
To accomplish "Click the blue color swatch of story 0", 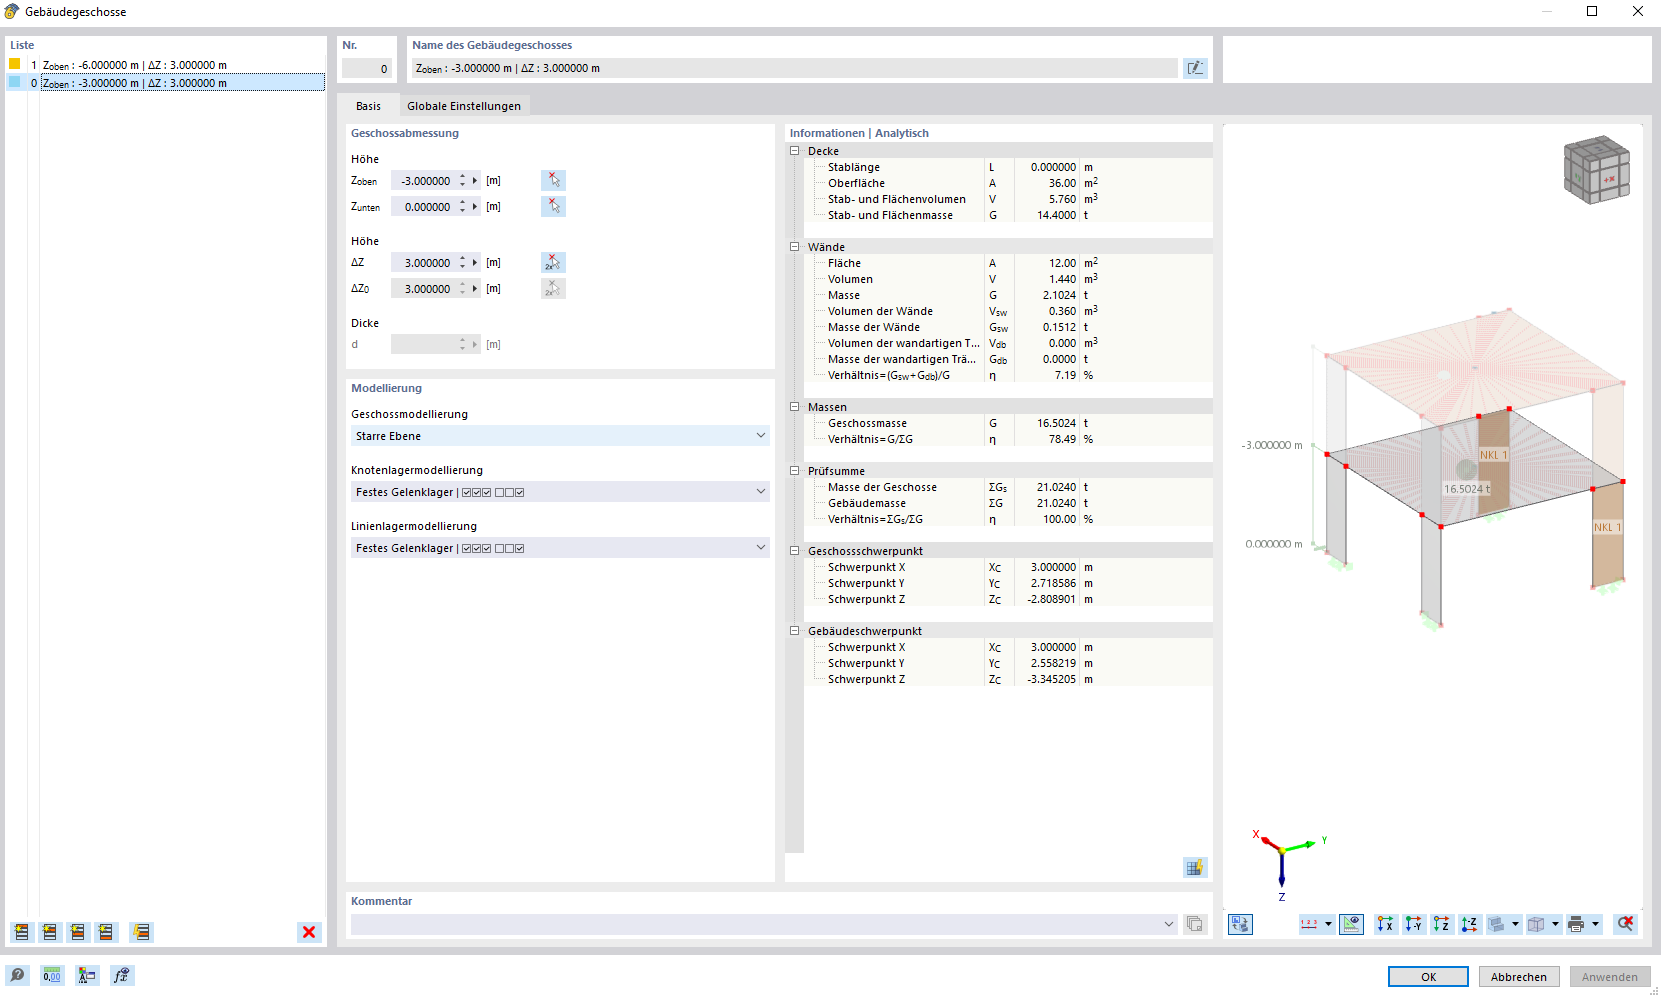I will tap(15, 82).
